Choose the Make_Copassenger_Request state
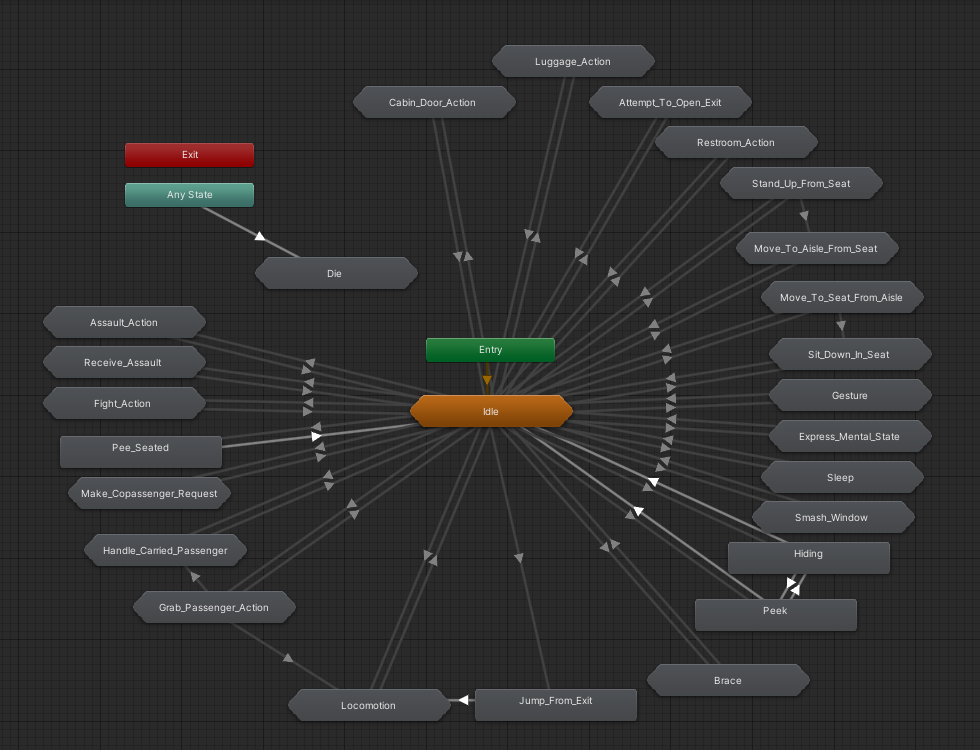This screenshot has height=750, width=980. coord(149,493)
